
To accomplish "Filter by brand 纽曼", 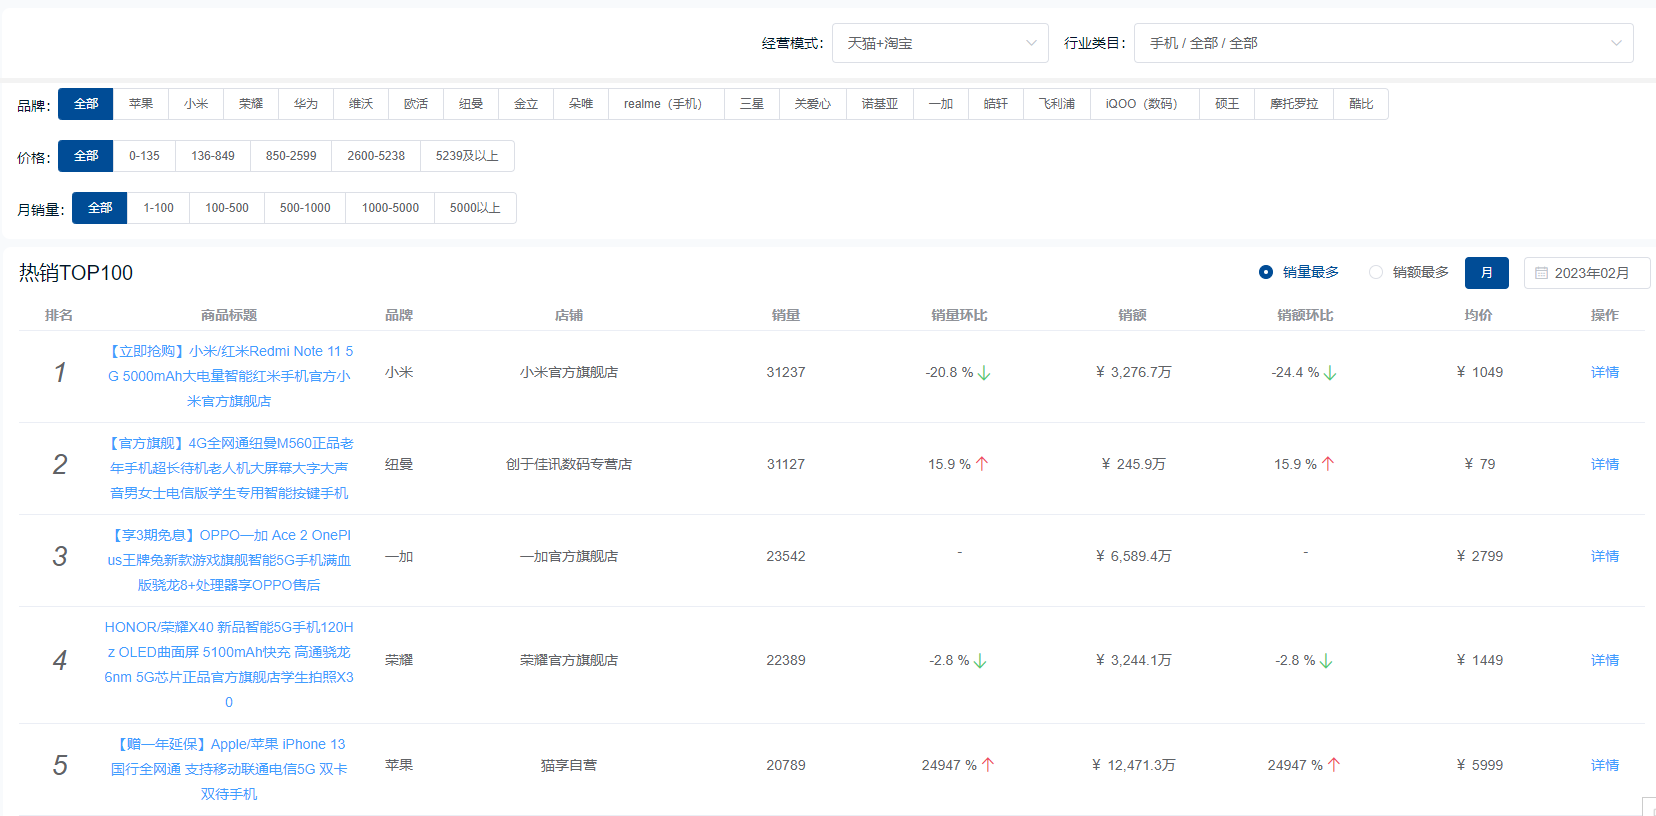I will (471, 104).
